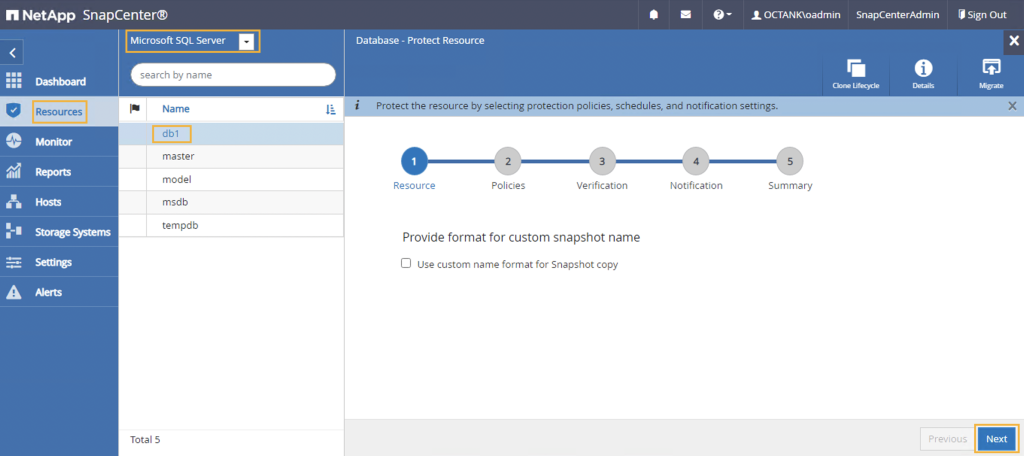1024x456 pixels.
Task: Open the help question mark menu
Action: [x=722, y=14]
